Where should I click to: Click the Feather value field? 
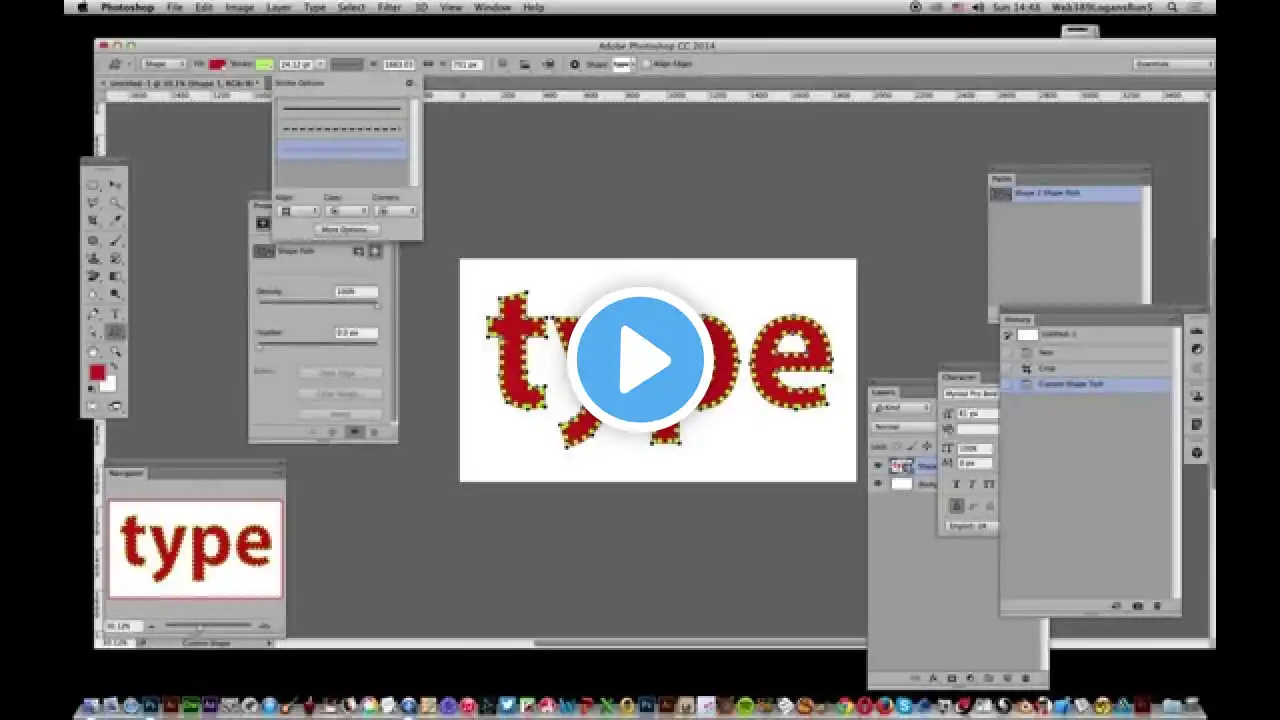pos(356,333)
